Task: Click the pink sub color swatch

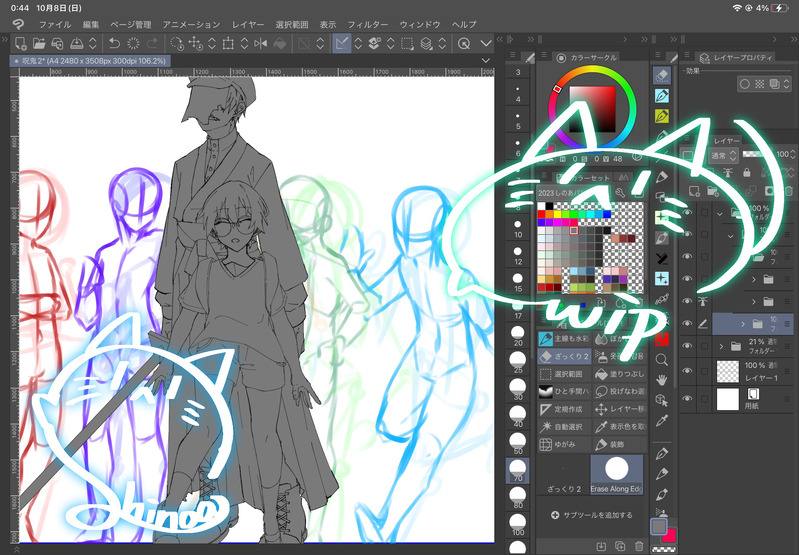Action: [669, 535]
